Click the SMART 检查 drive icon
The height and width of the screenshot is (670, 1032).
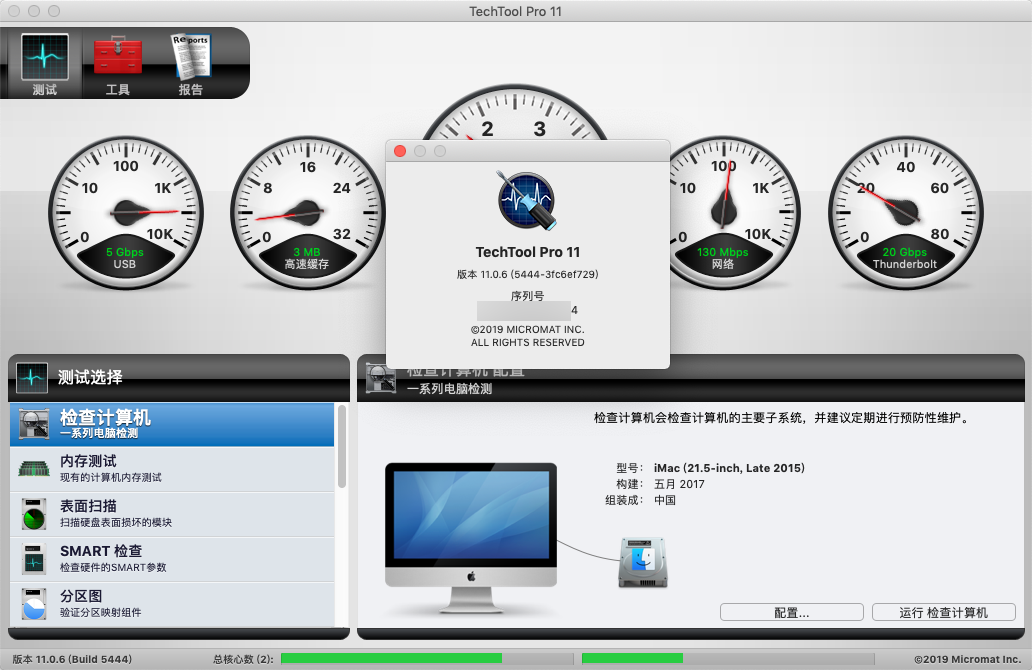tap(34, 559)
